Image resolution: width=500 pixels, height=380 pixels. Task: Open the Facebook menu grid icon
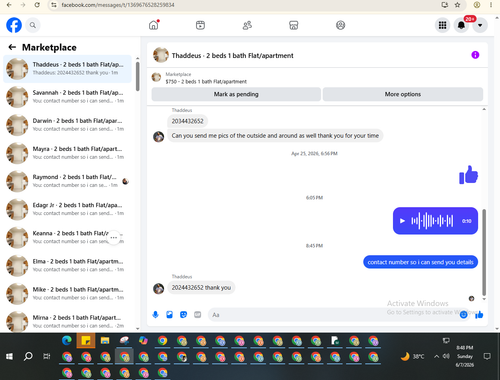(x=442, y=25)
